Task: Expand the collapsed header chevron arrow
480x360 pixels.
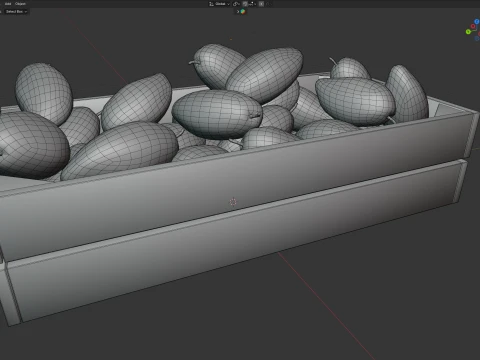Action: click(238, 12)
